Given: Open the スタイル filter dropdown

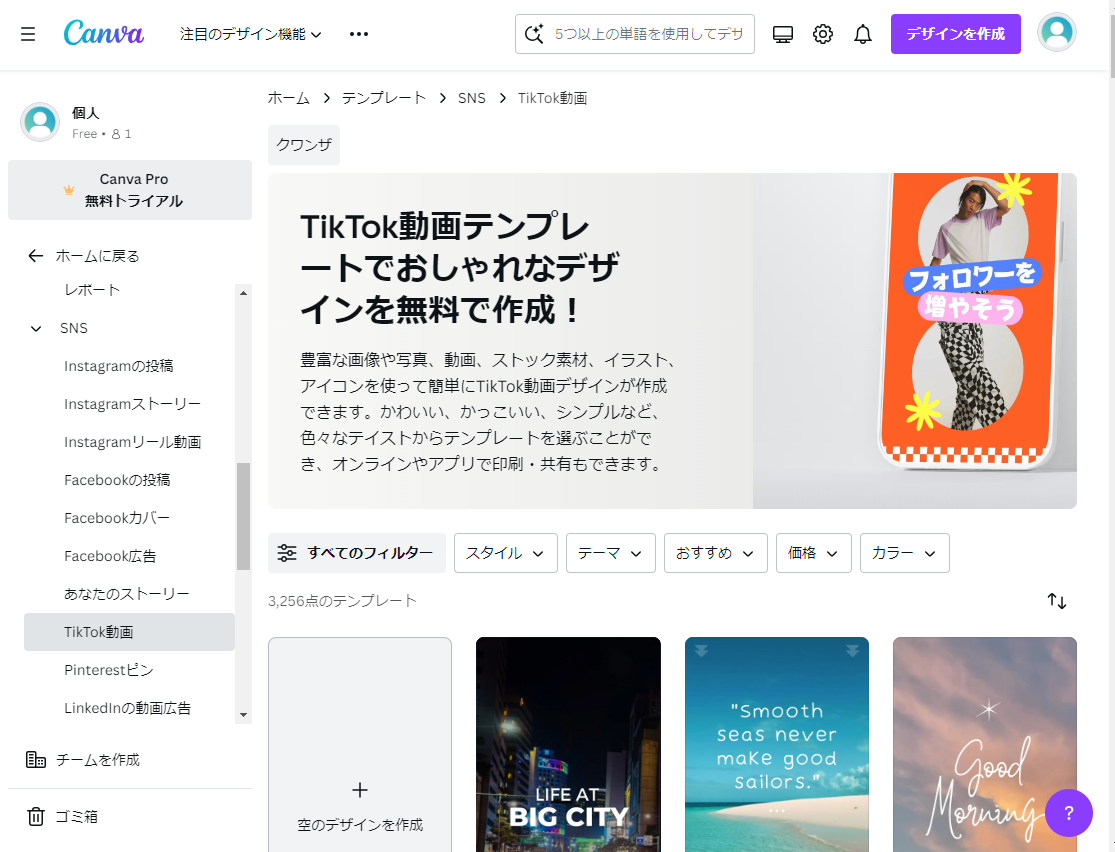Looking at the screenshot, I should tap(506, 553).
